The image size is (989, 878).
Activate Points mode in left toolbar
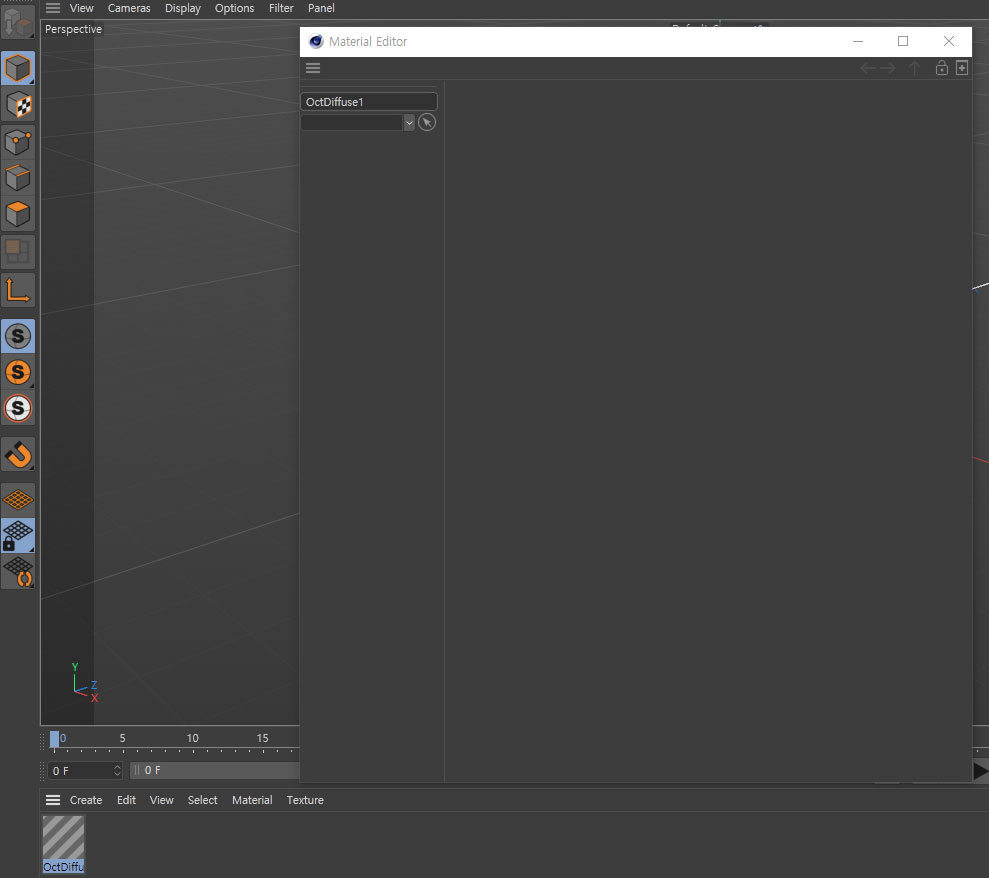[x=18, y=141]
